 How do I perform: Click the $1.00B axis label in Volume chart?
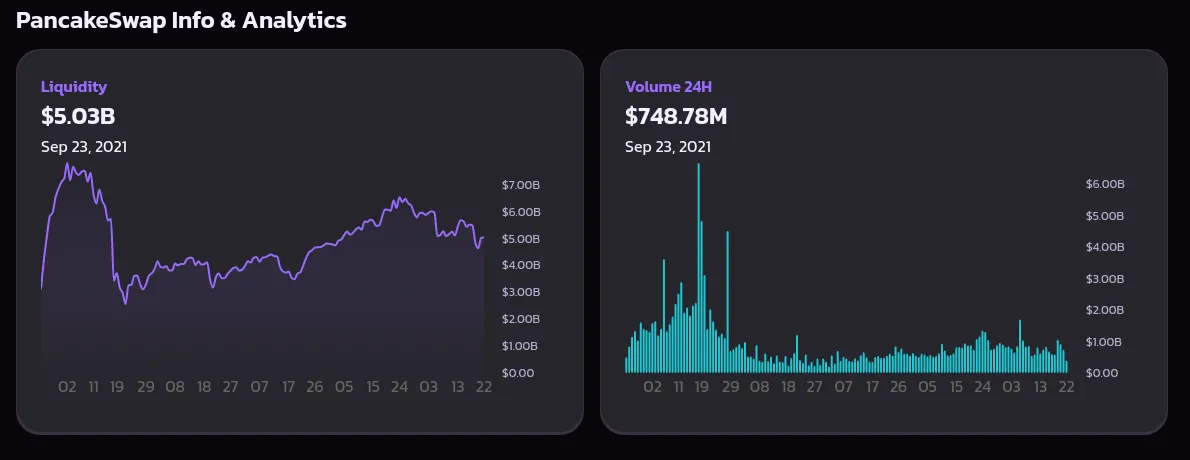[x=1103, y=342]
